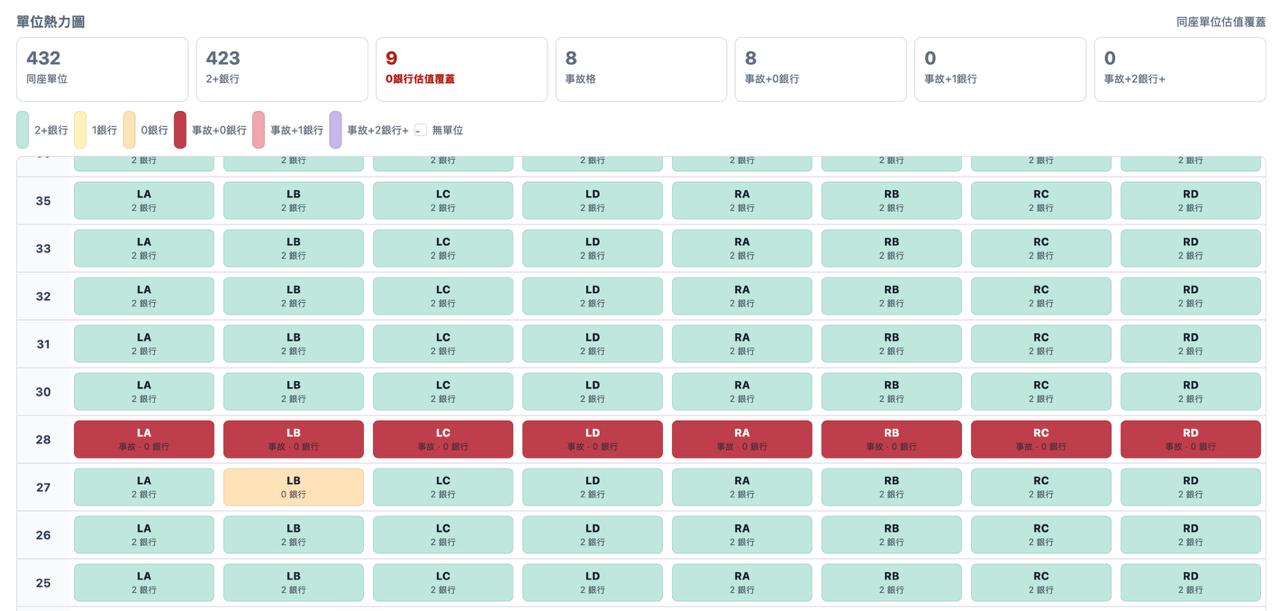Image resolution: width=1280 pixels, height=611 pixels.
Task: Select unit RD on floor 35
Action: (1190, 200)
